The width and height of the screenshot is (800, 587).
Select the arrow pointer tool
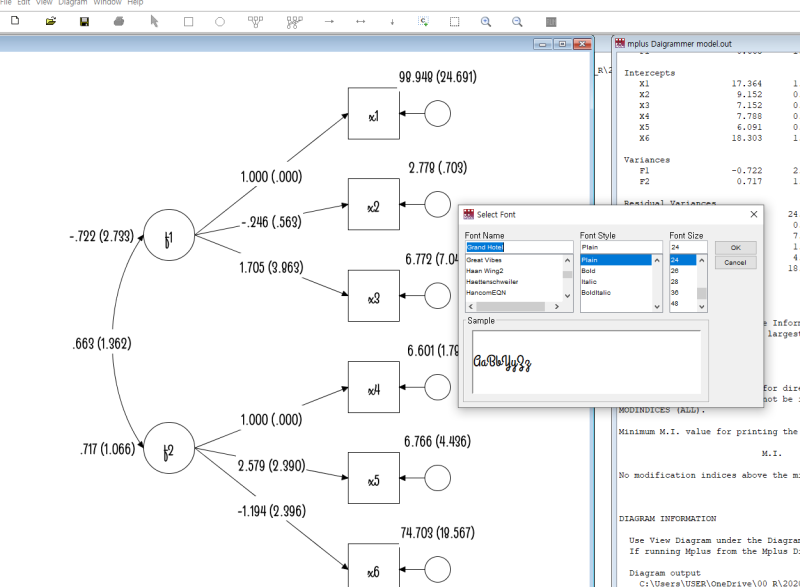coord(154,21)
